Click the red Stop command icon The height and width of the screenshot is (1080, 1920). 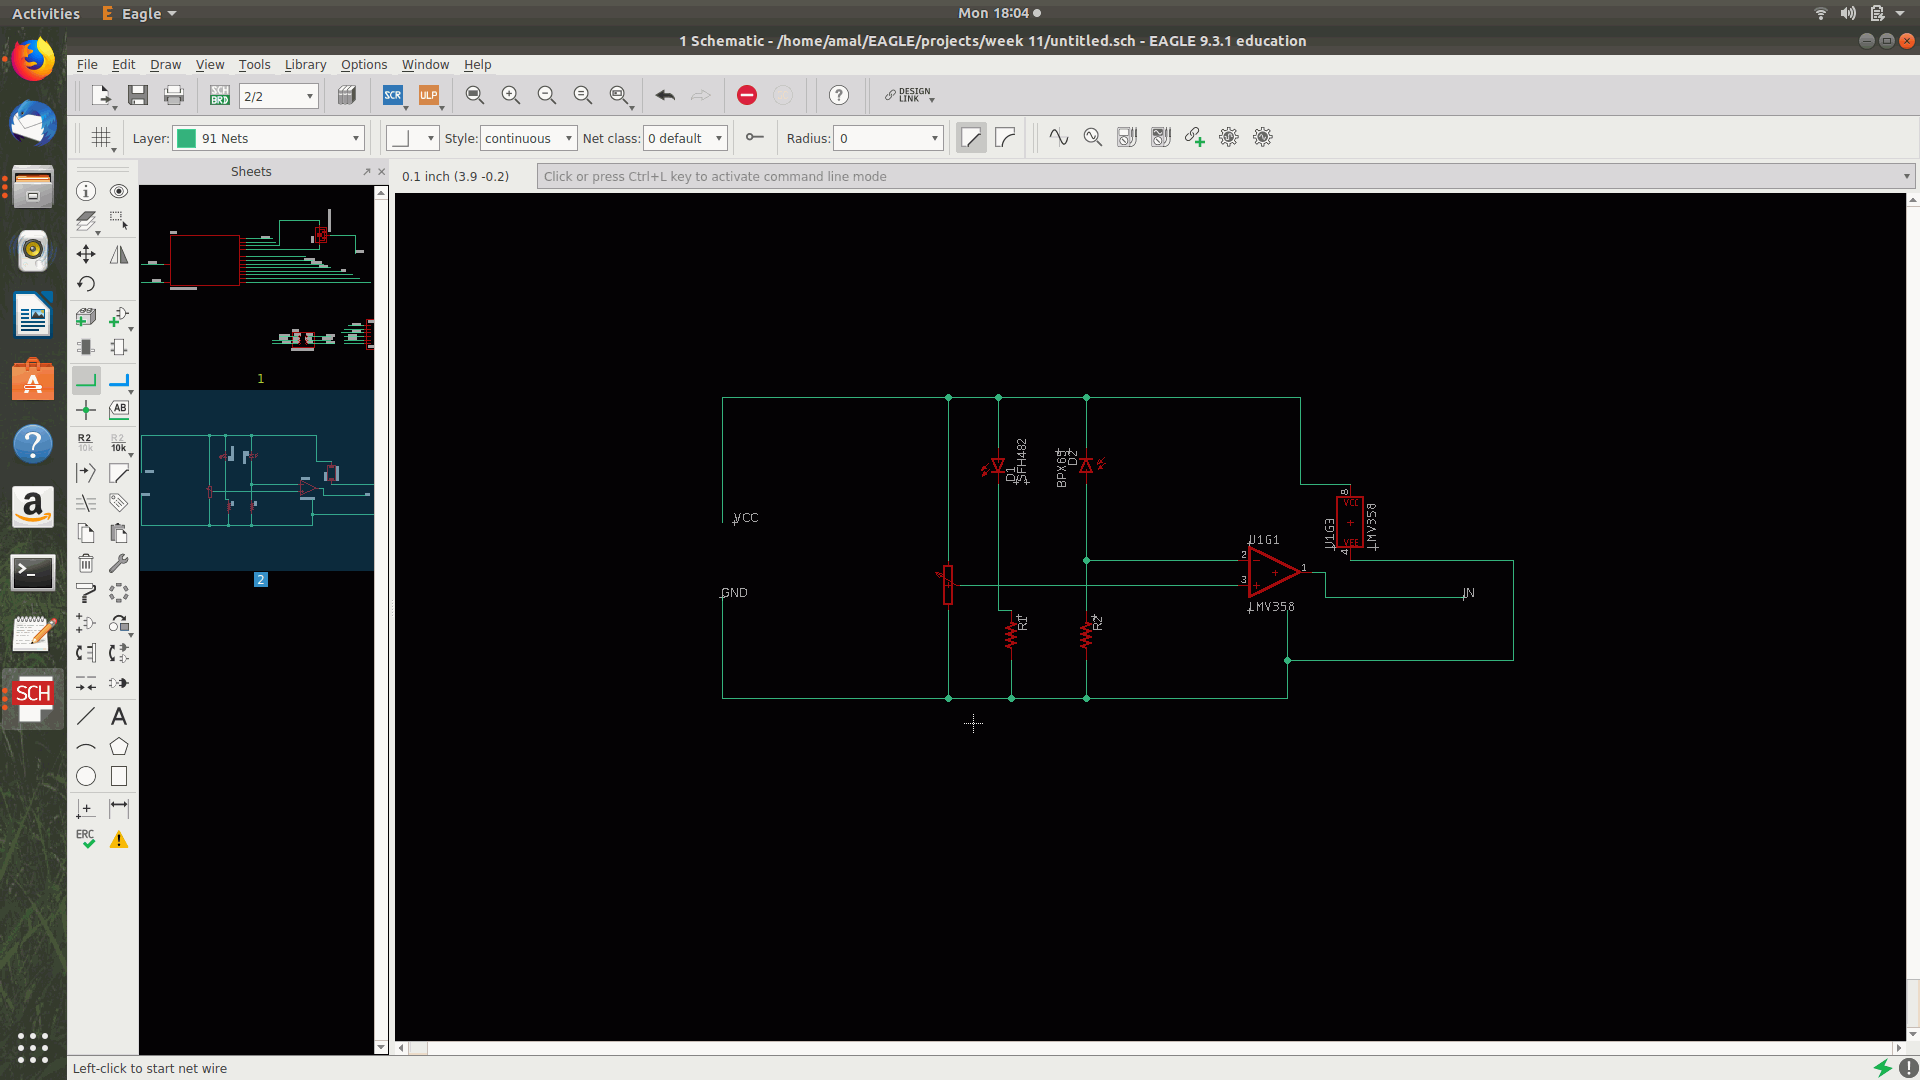point(747,96)
